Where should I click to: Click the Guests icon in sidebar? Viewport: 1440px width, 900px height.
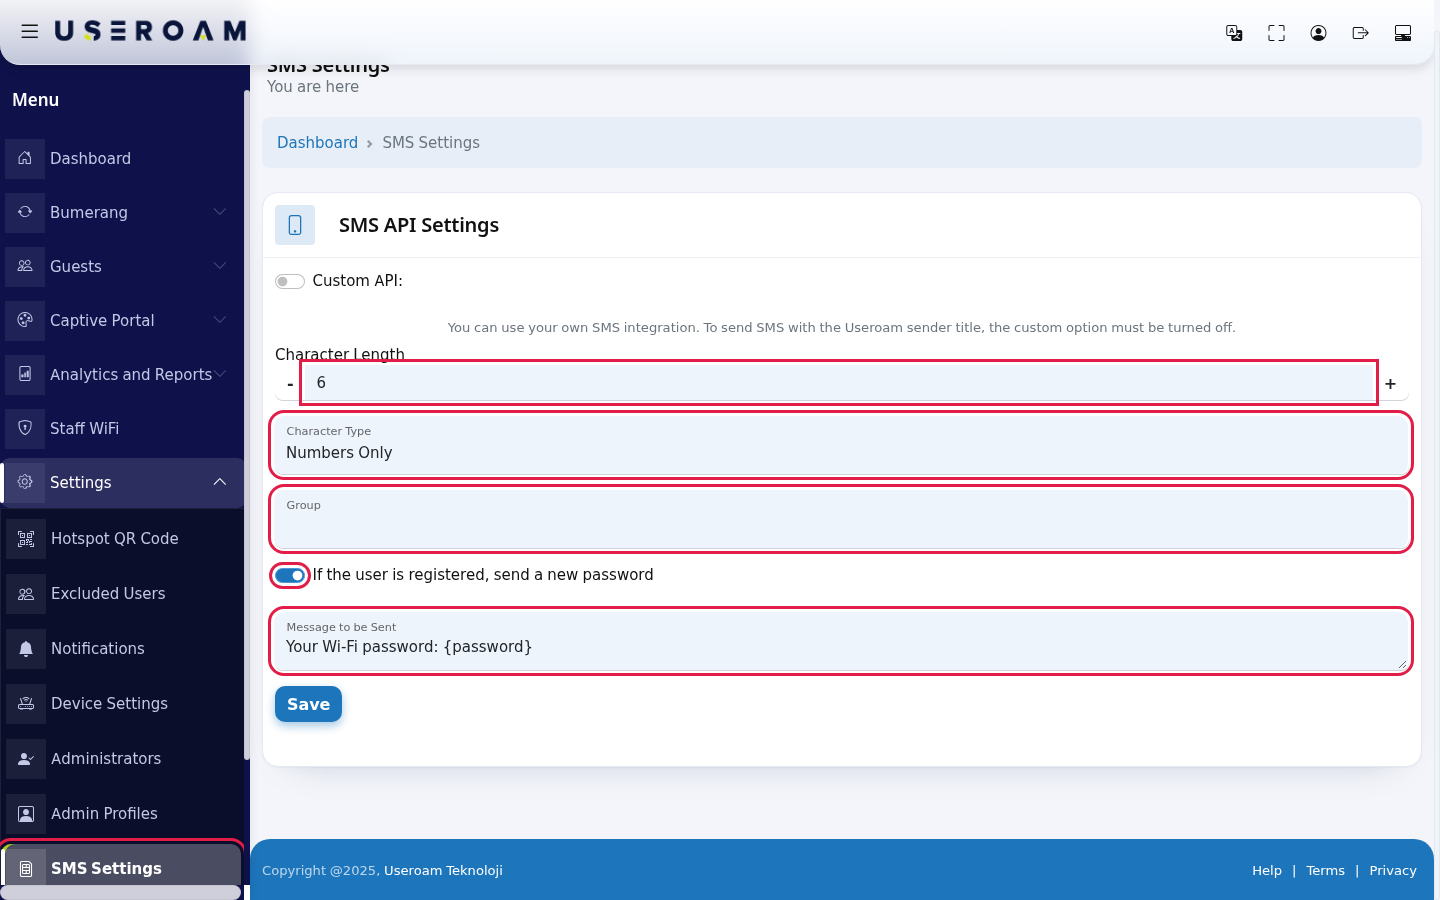coord(25,266)
